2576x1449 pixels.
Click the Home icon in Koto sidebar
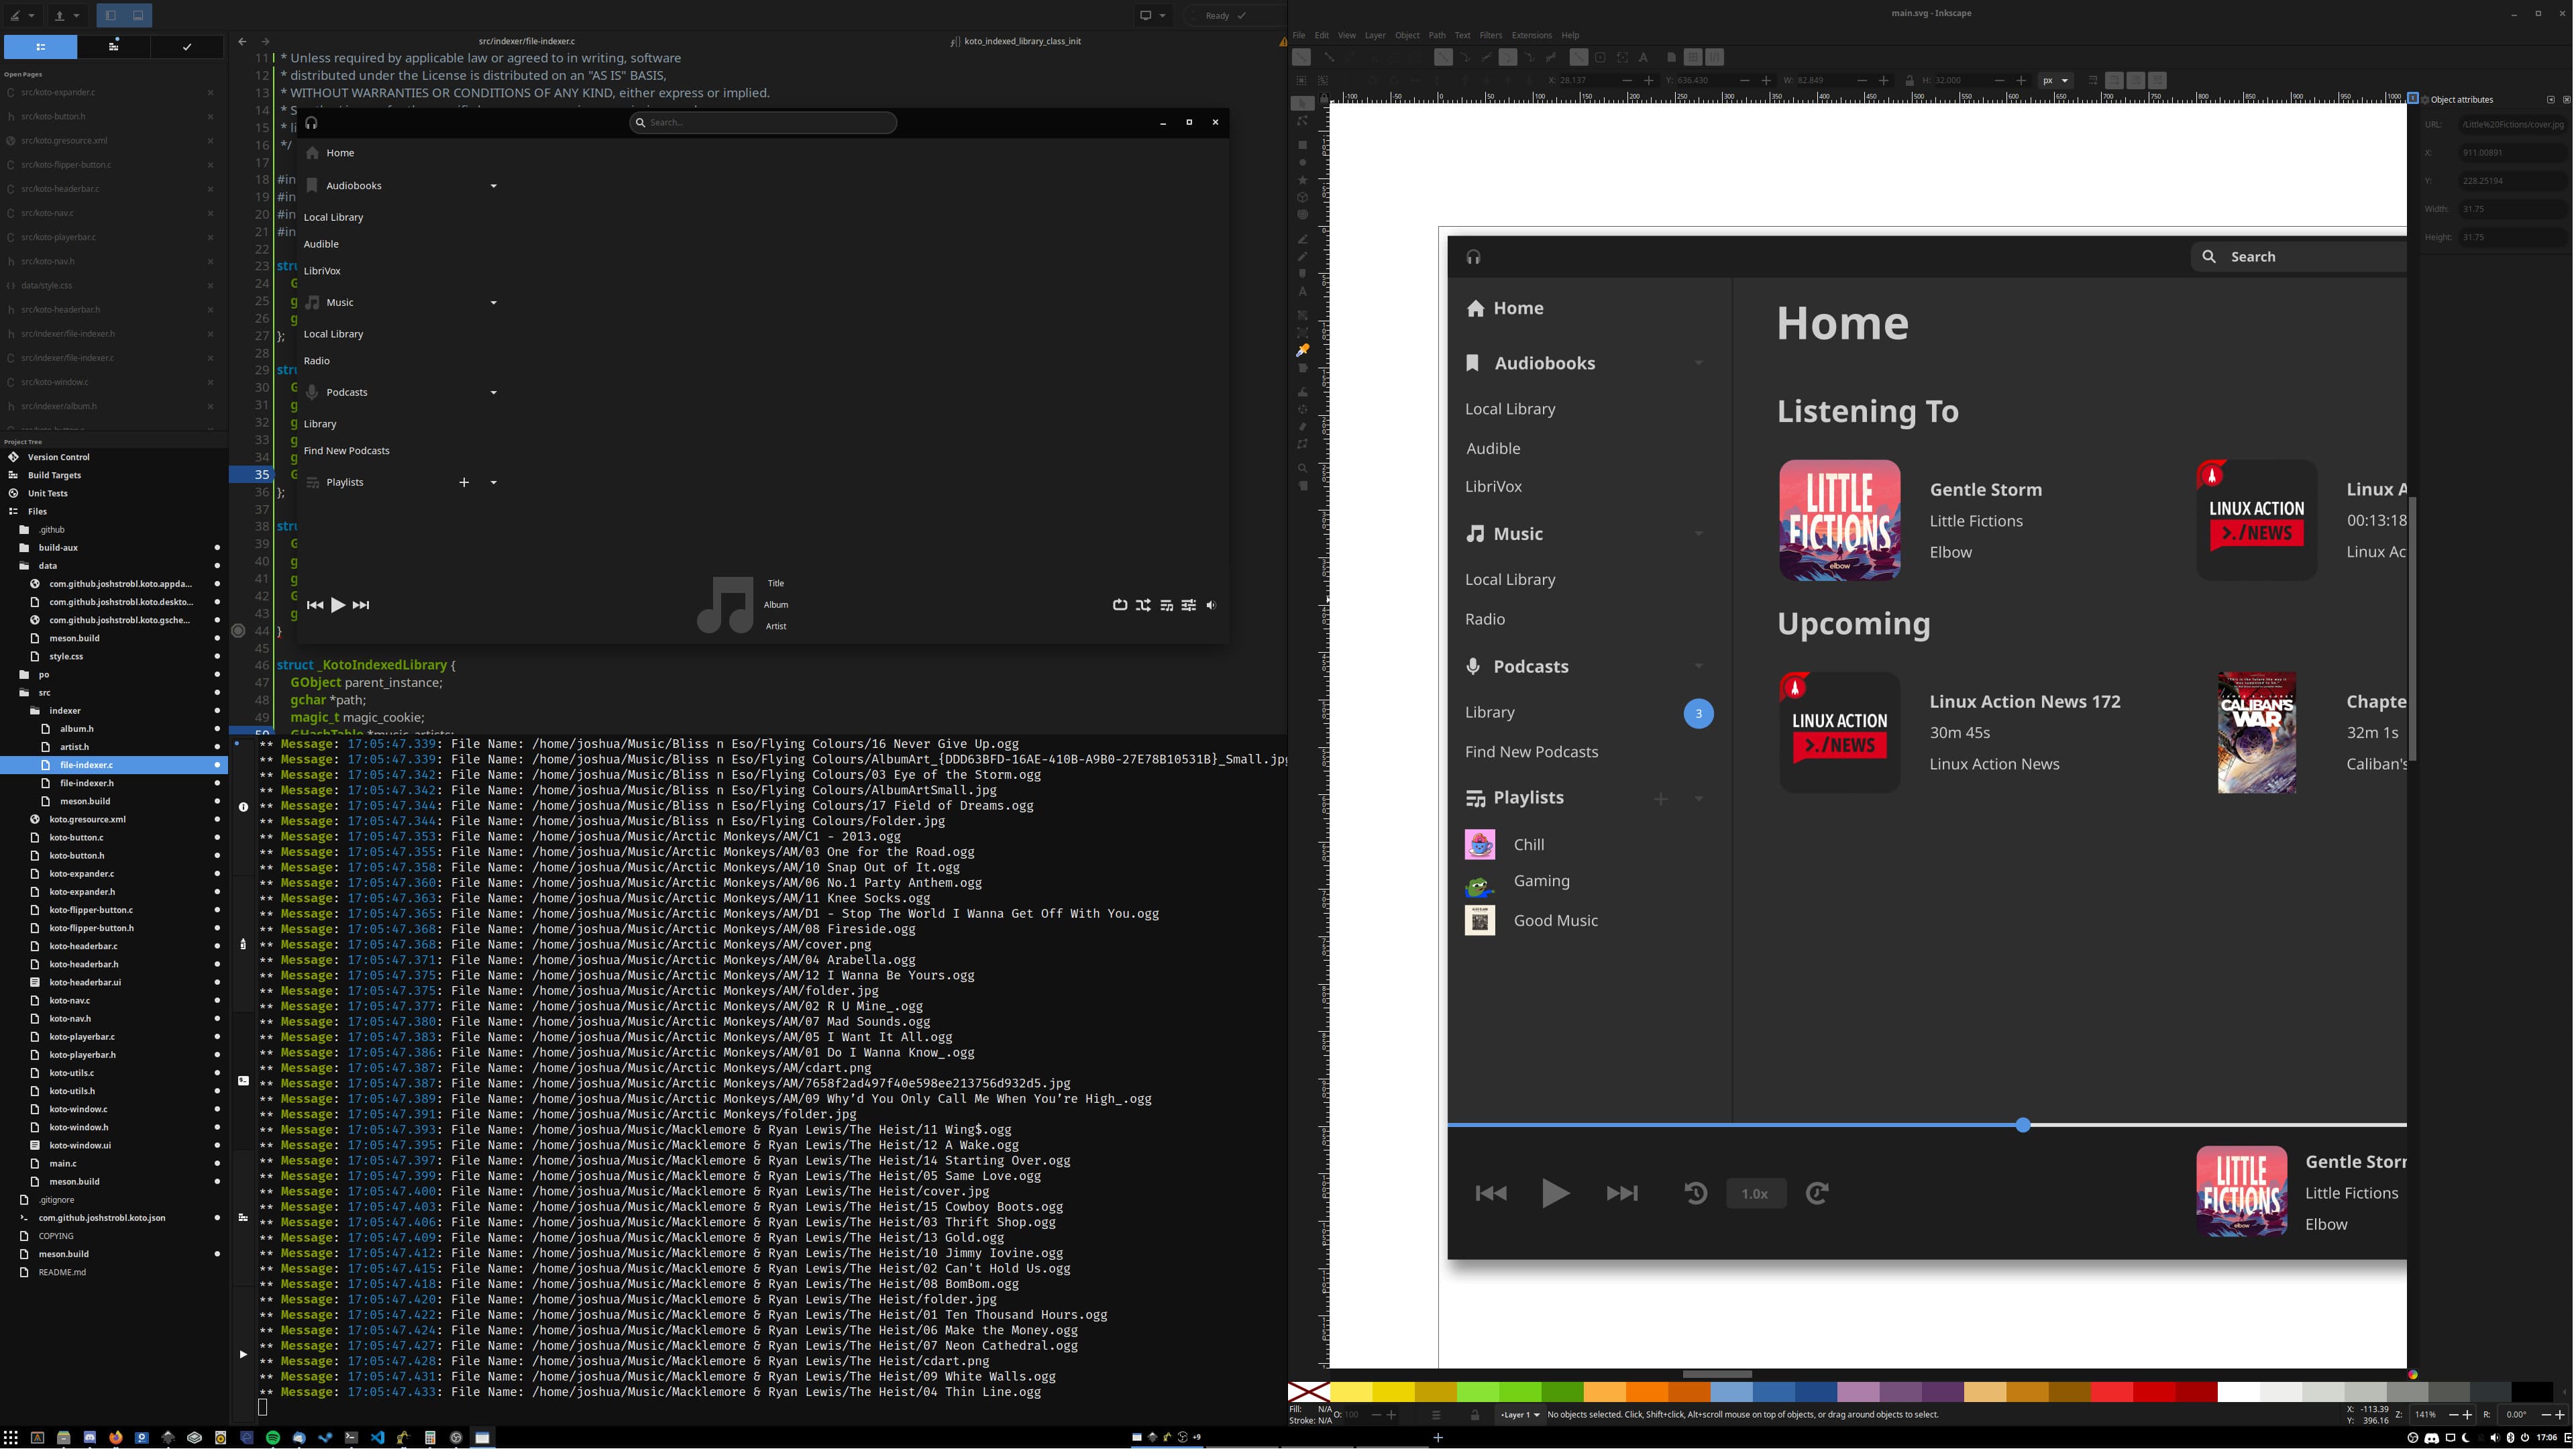pyautogui.click(x=313, y=153)
